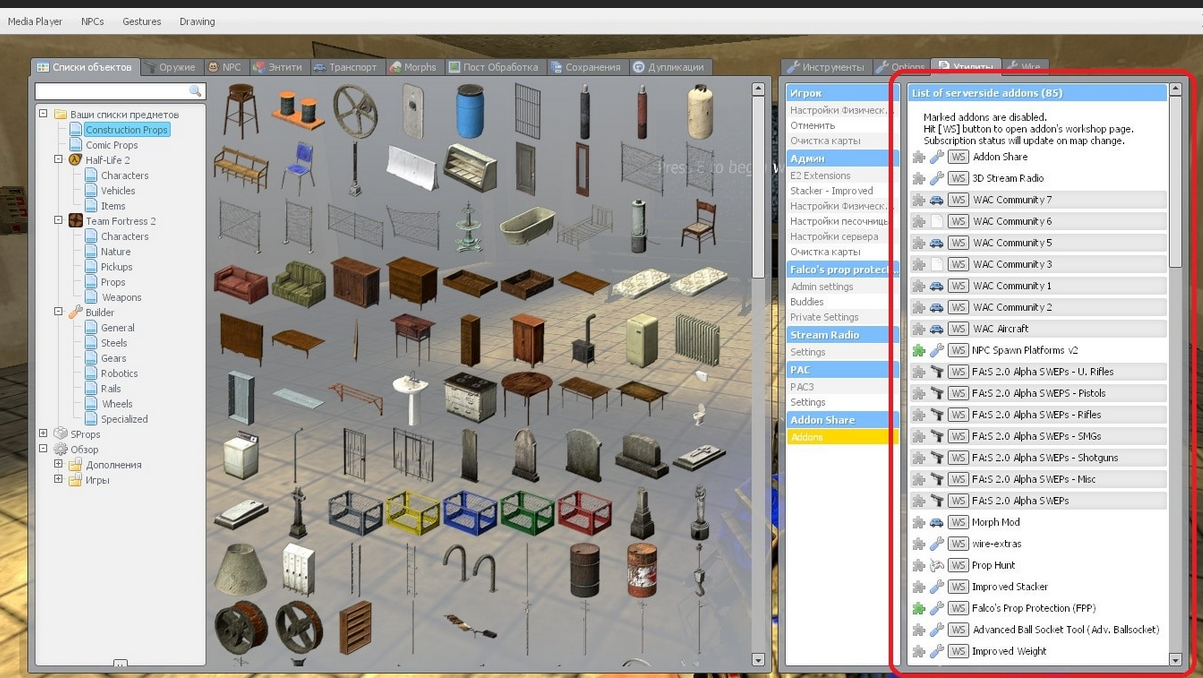
Task: Collapse the Обзор tree node
Action: [x=44, y=449]
